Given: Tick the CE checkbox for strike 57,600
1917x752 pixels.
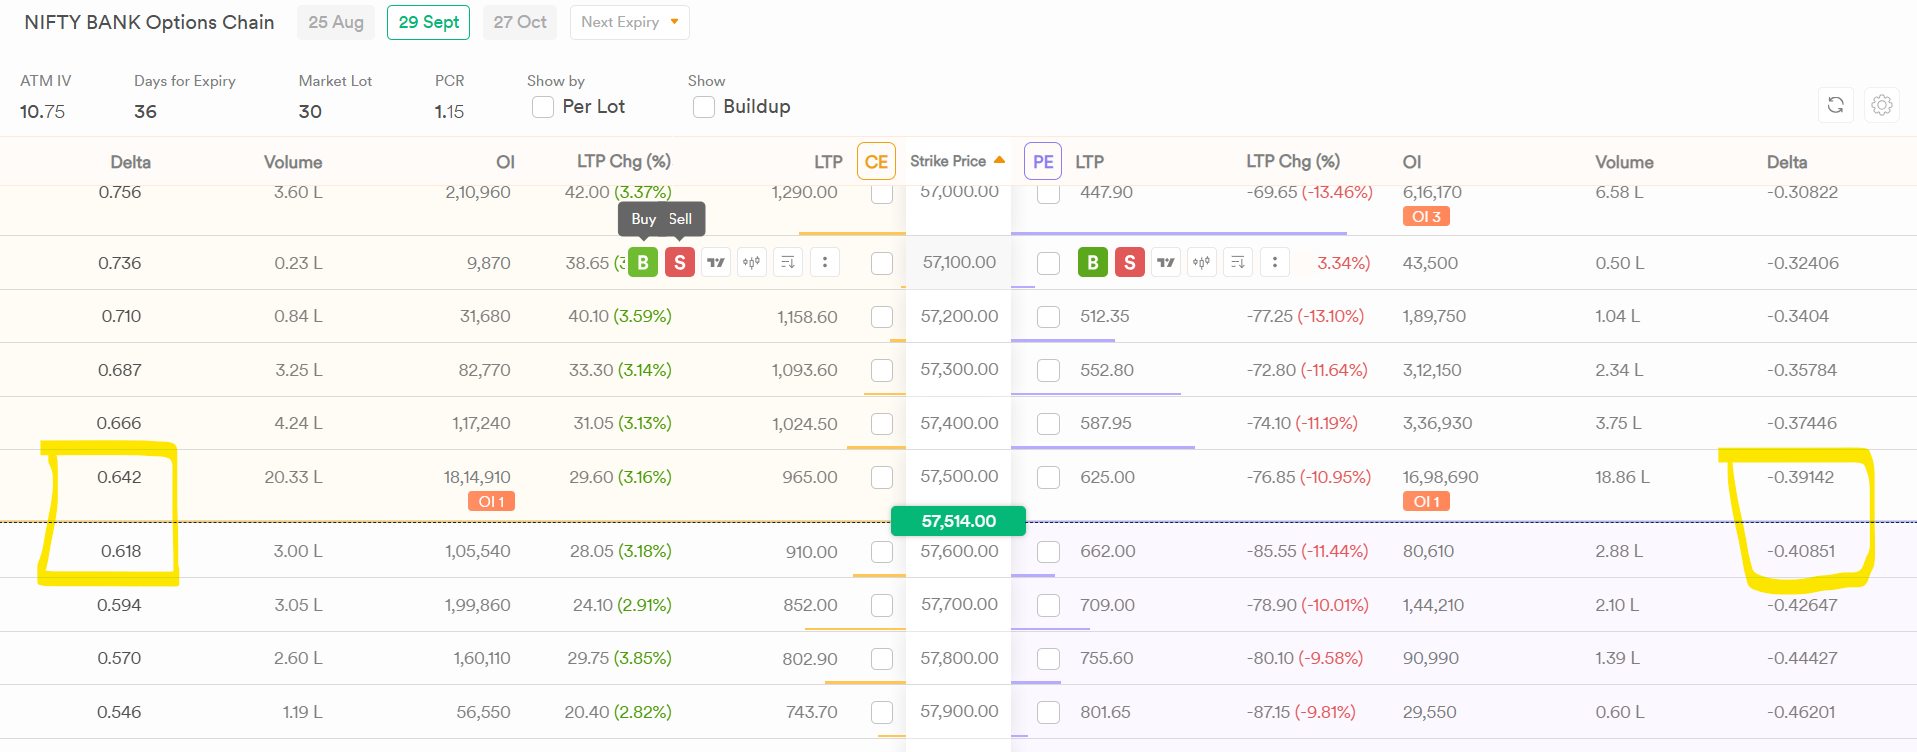Looking at the screenshot, I should 882,552.
